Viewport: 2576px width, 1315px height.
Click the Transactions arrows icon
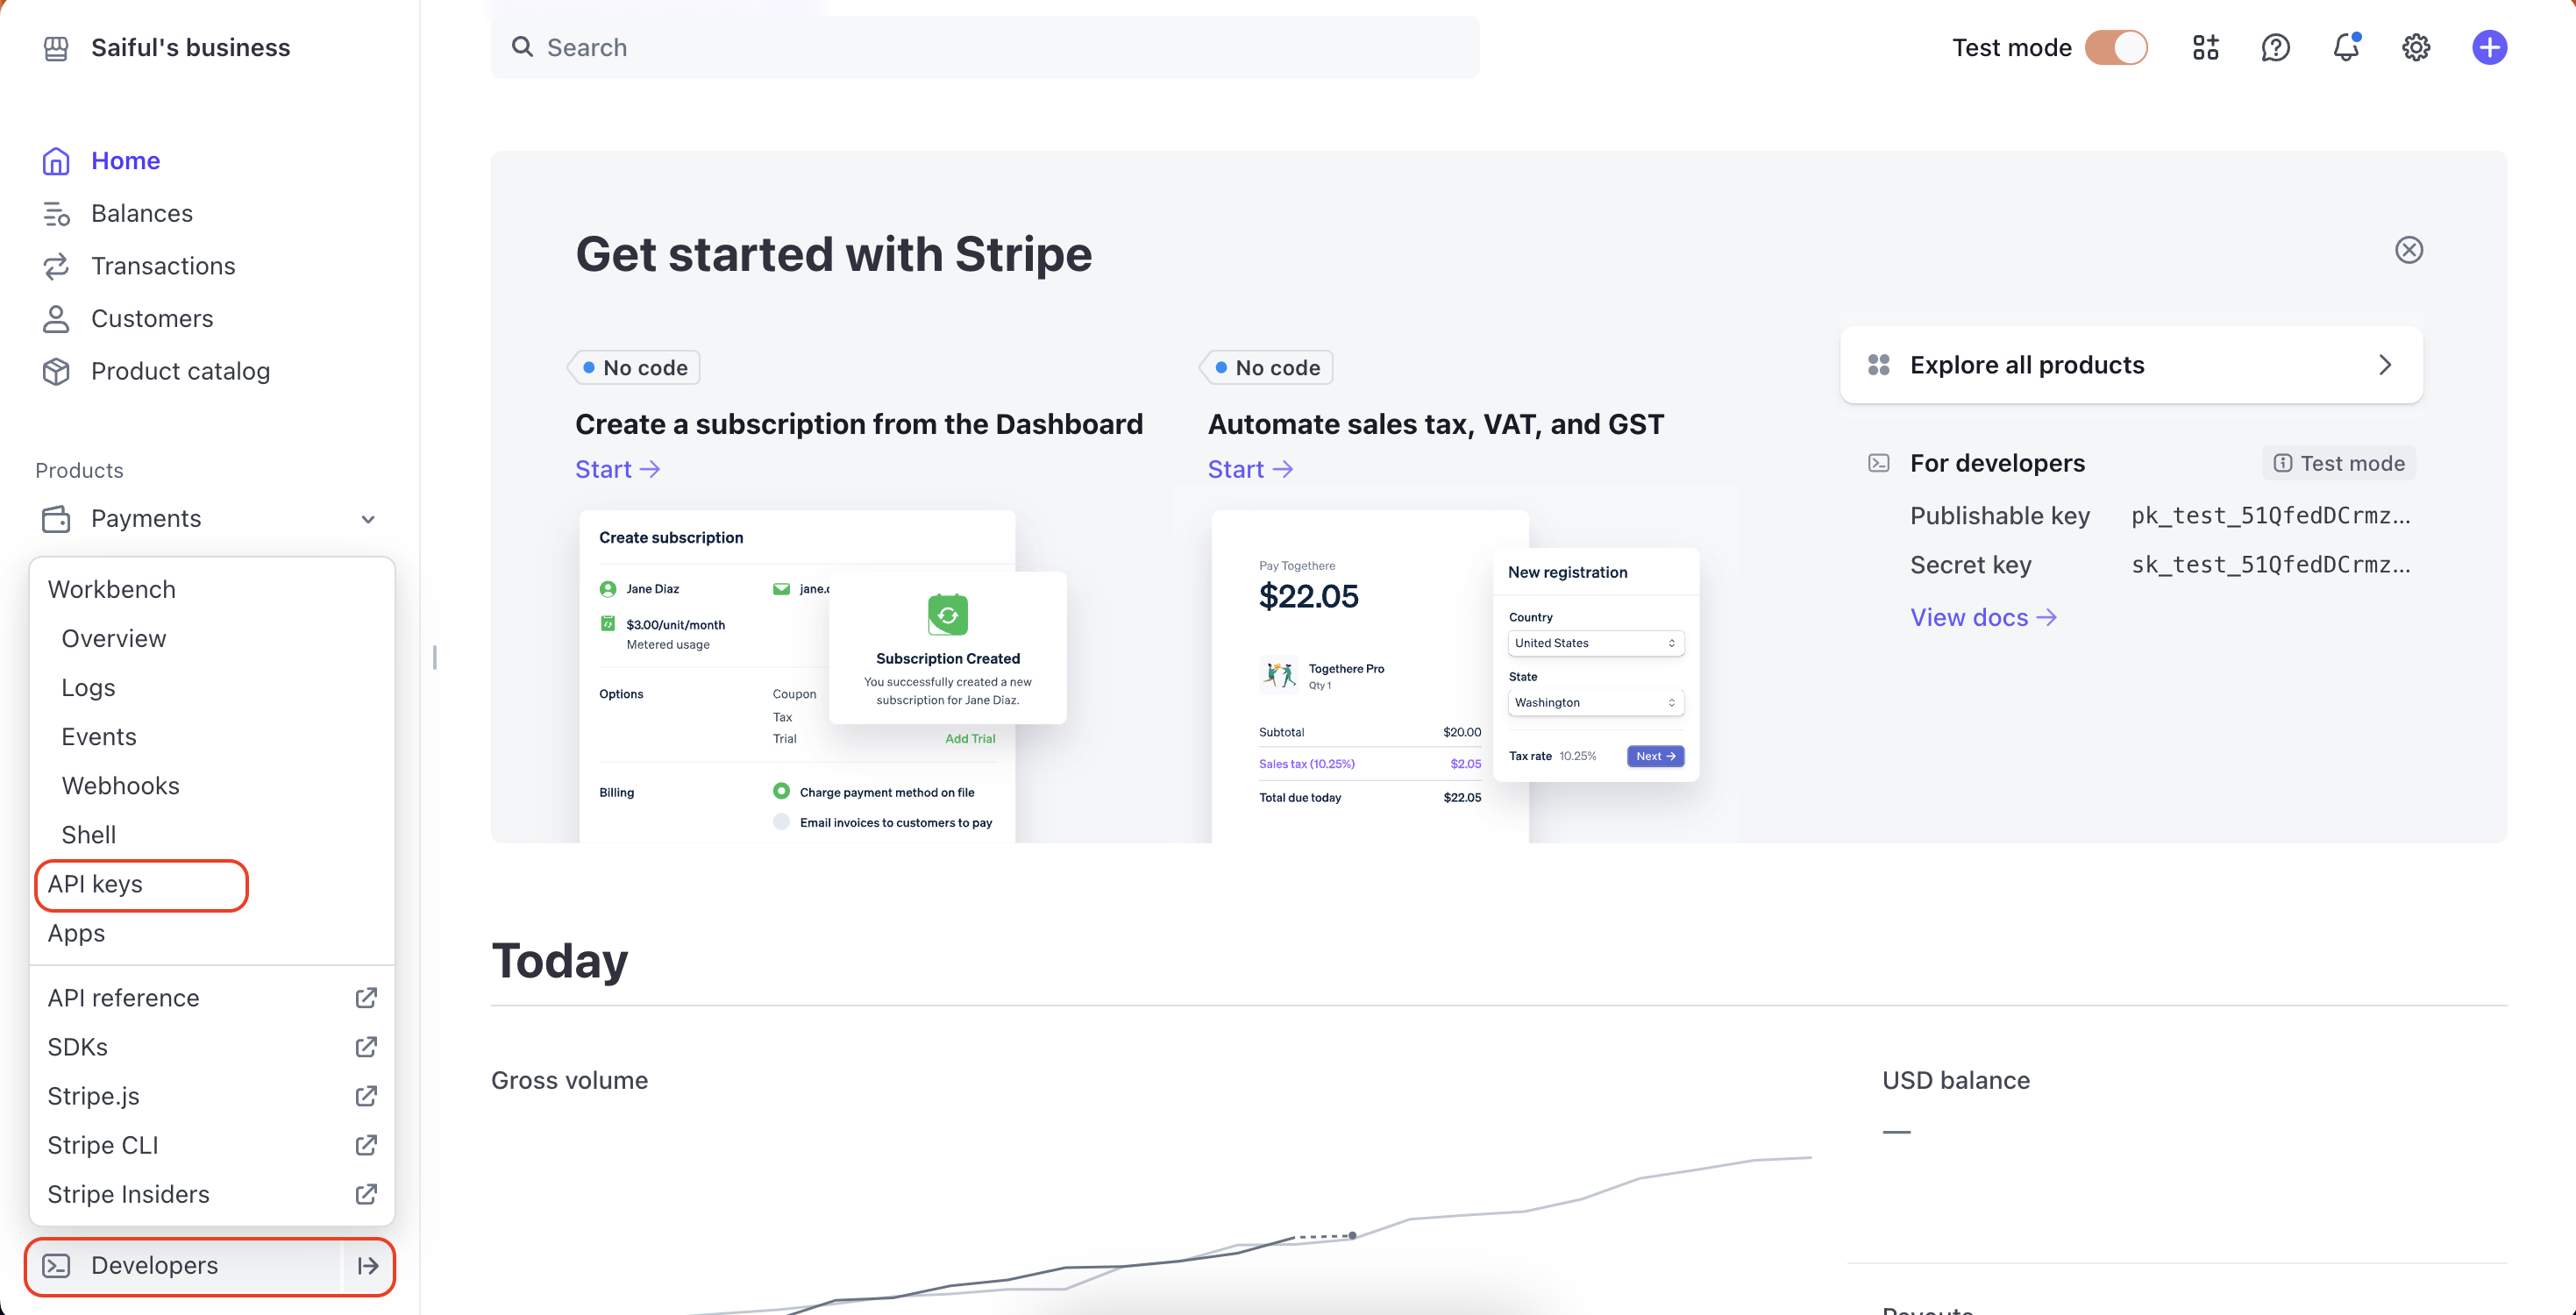pos(56,266)
